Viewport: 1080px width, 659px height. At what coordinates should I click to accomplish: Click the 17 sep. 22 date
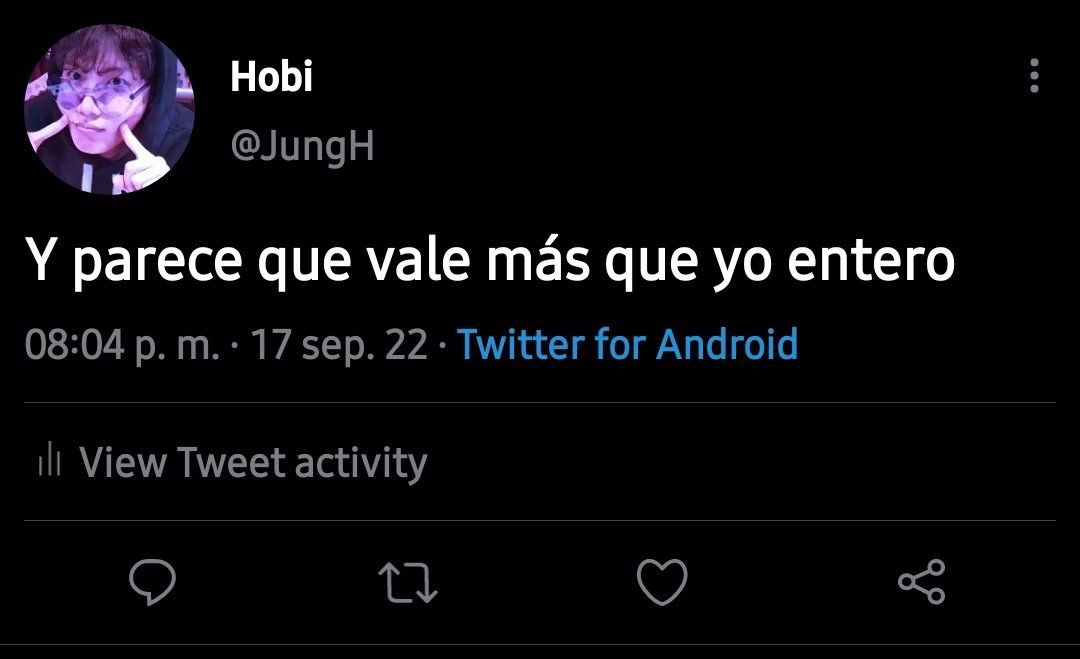[339, 344]
